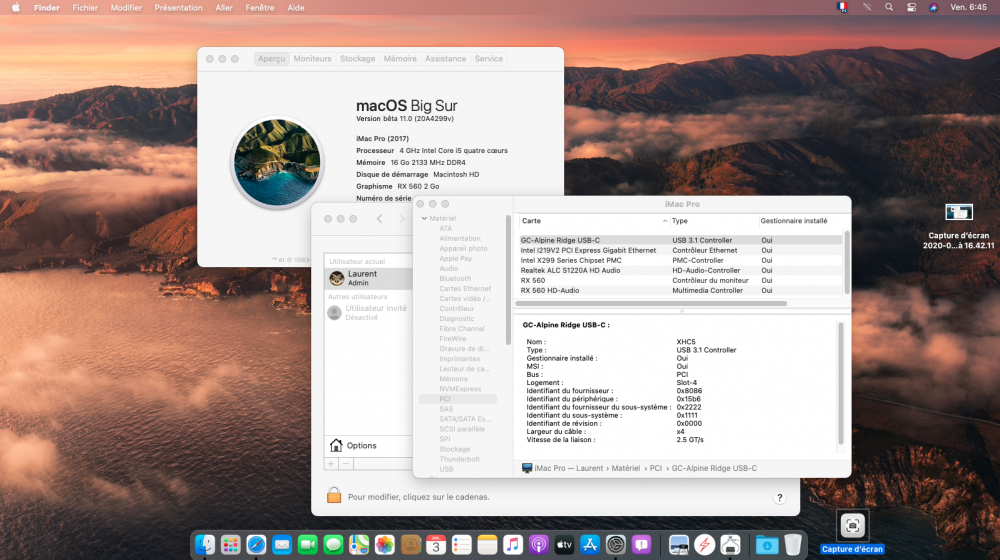Switch to the Aperçu tab
Screen dimensions: 1000x560
pyautogui.click(x=272, y=59)
